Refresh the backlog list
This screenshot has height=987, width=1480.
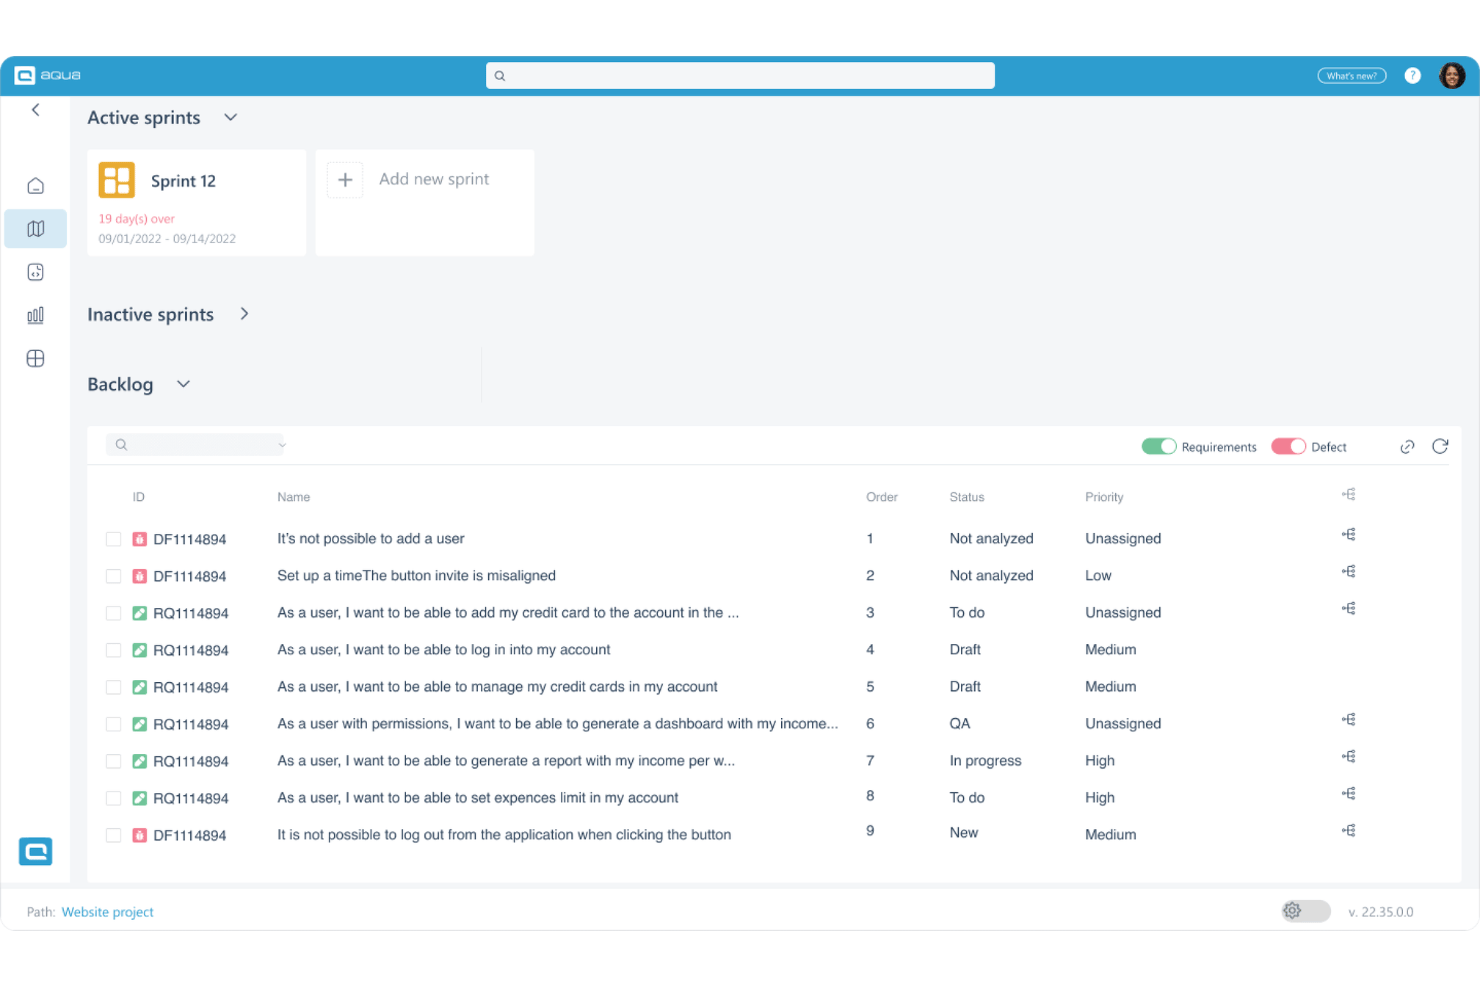point(1440,447)
